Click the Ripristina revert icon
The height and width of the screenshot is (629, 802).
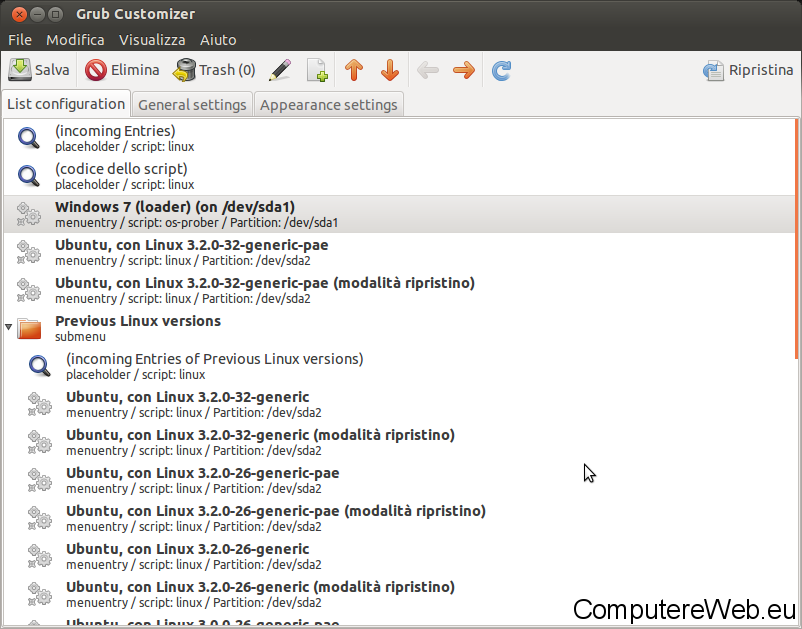pyautogui.click(x=714, y=71)
